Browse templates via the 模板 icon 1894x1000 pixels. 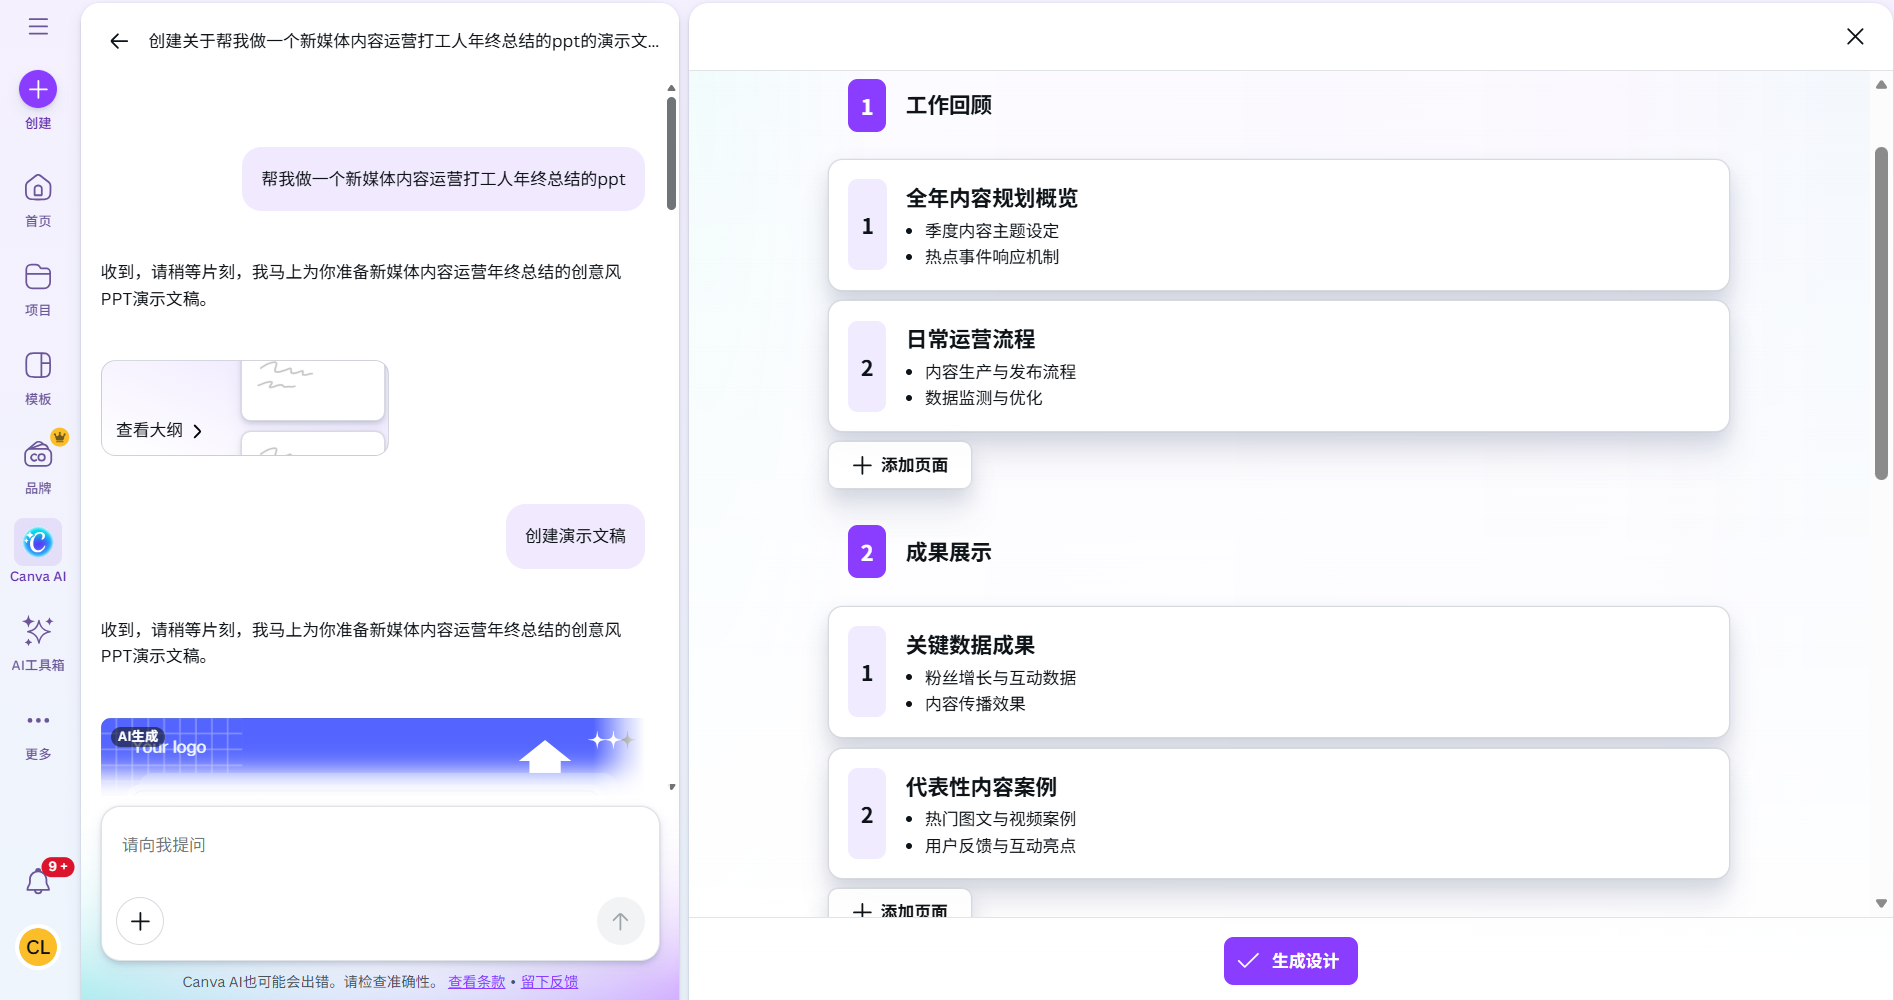point(37,366)
